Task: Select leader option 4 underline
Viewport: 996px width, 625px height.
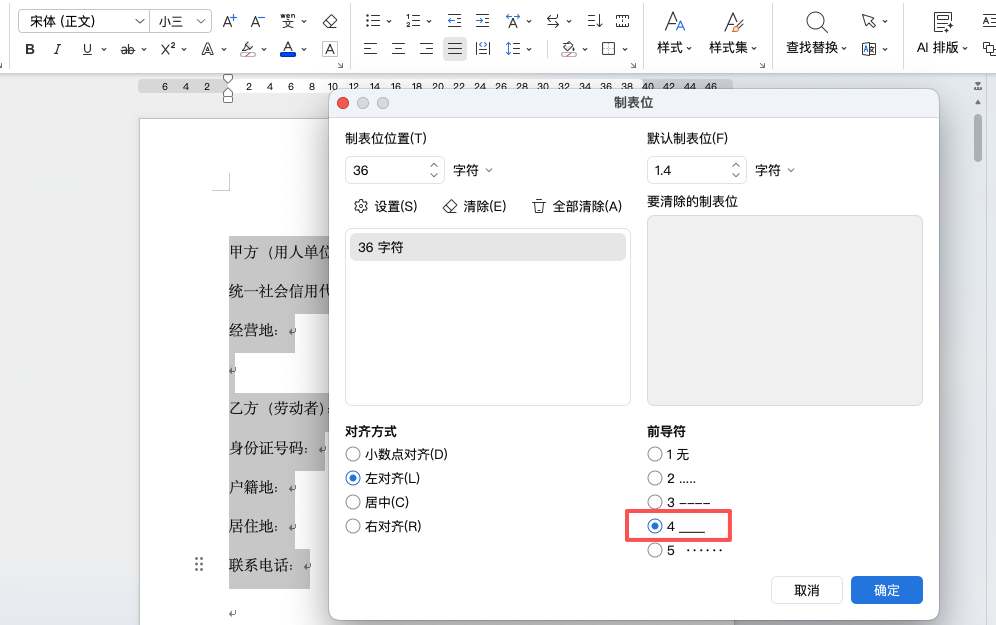Action: coord(676,527)
